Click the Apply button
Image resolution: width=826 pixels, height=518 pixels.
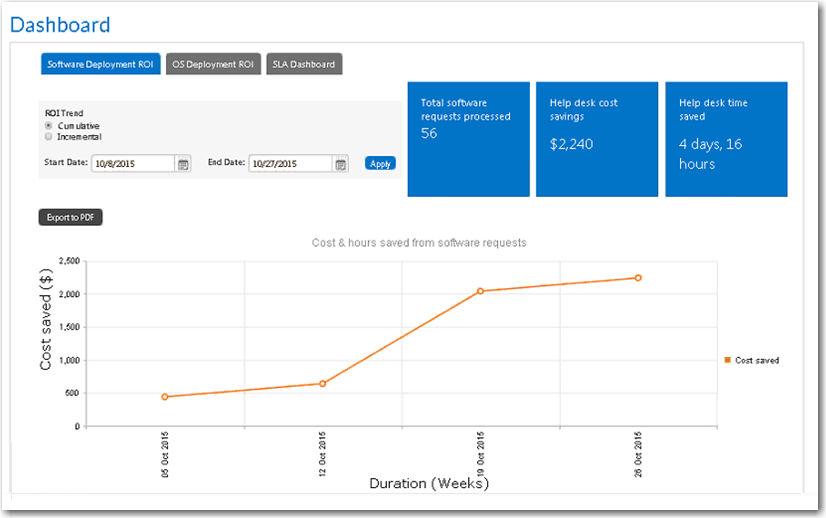(x=380, y=164)
